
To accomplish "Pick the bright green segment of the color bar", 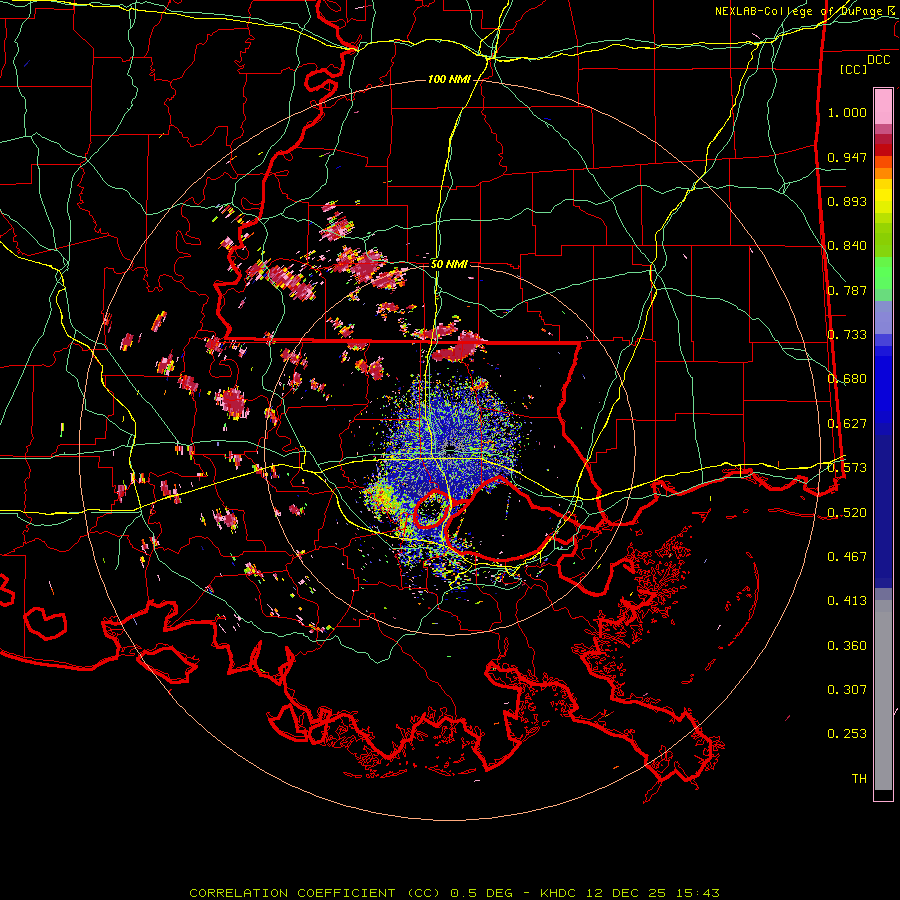I will (883, 273).
